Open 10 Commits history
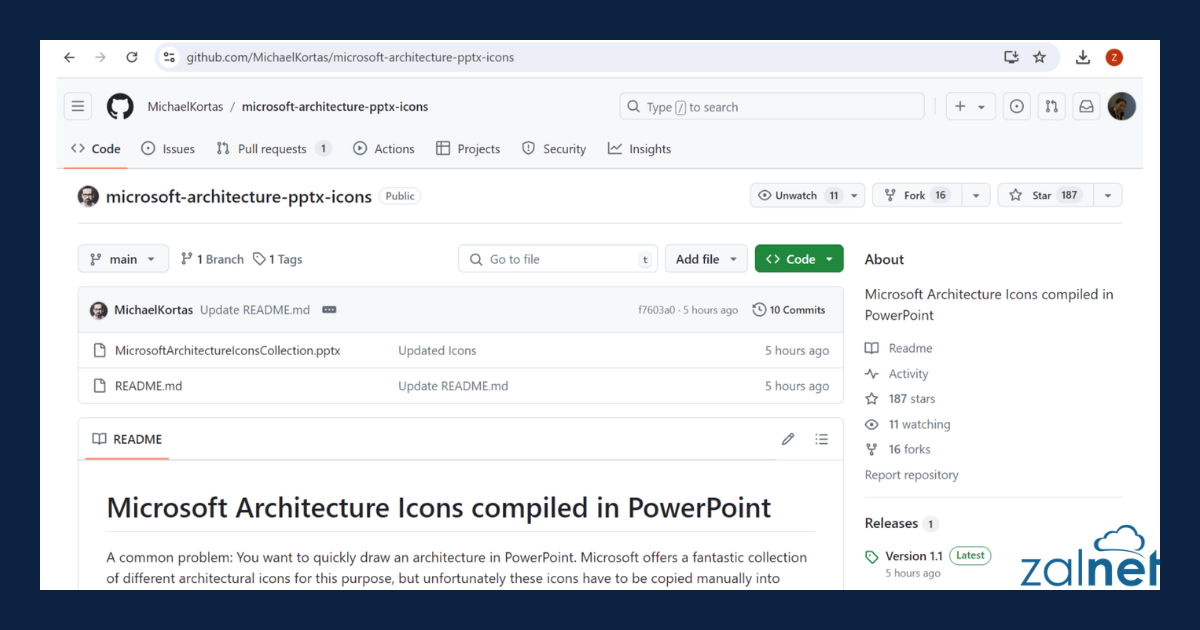The image size is (1200, 630). click(789, 310)
